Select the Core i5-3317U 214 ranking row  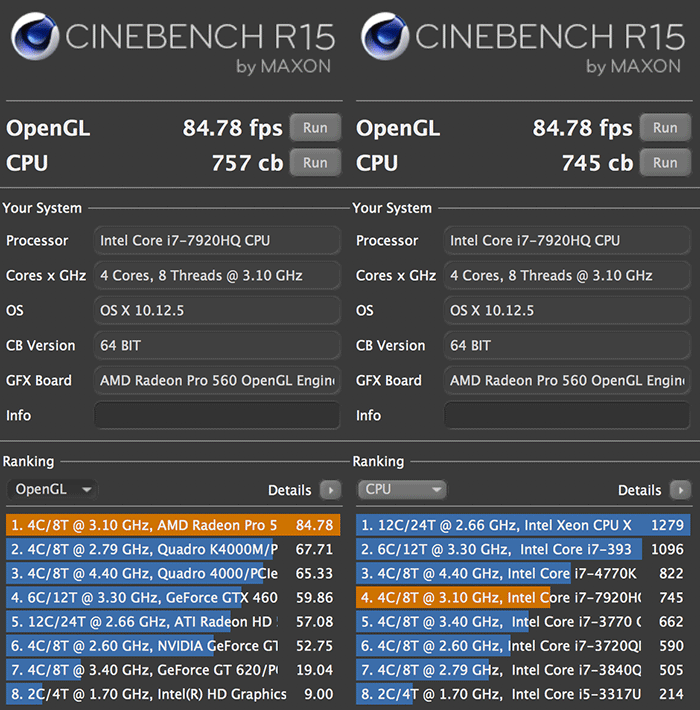point(523,694)
